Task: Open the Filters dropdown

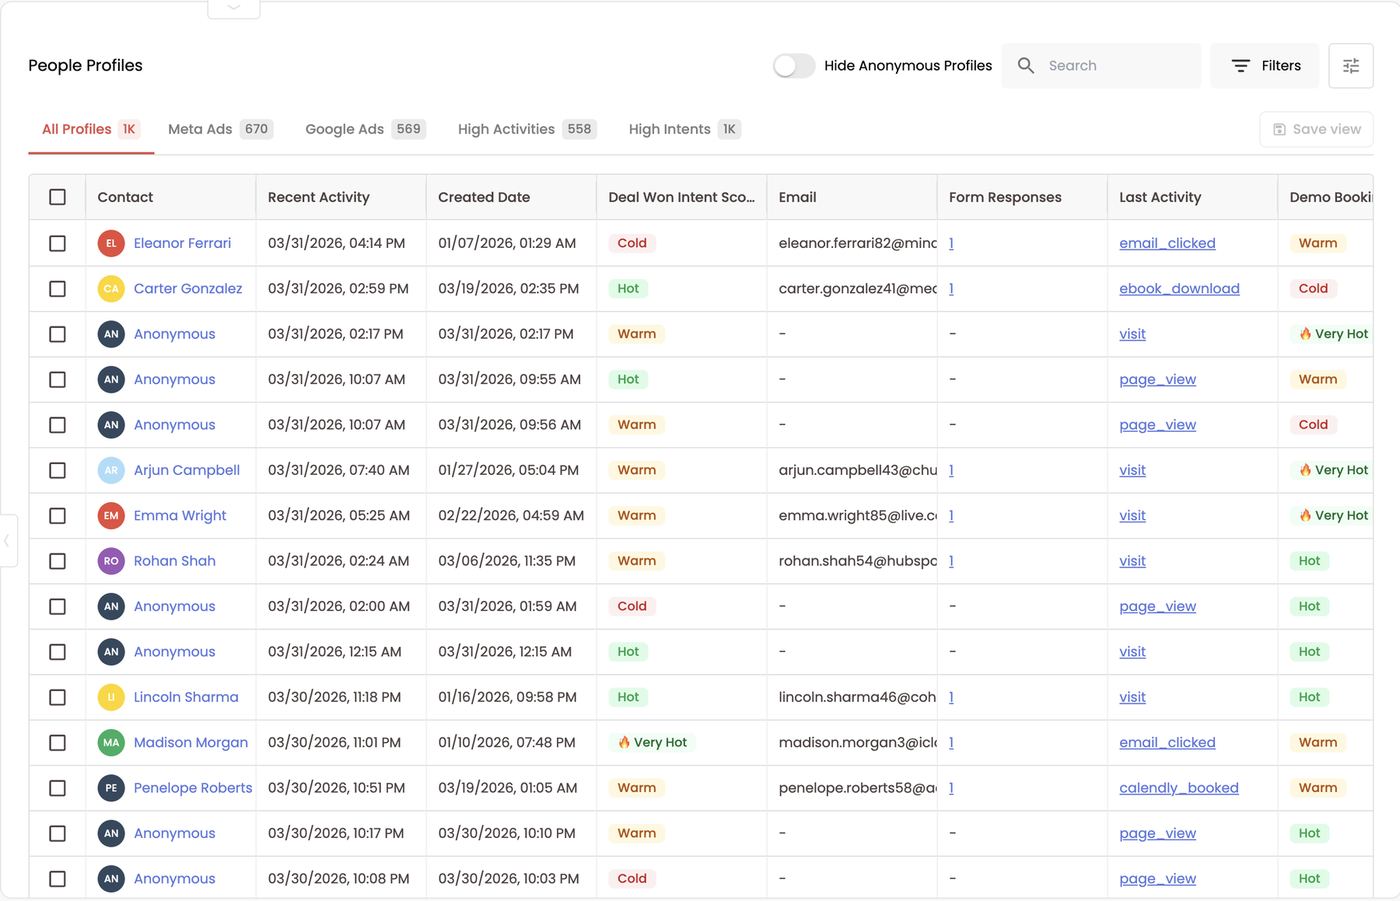Action: pos(1265,66)
